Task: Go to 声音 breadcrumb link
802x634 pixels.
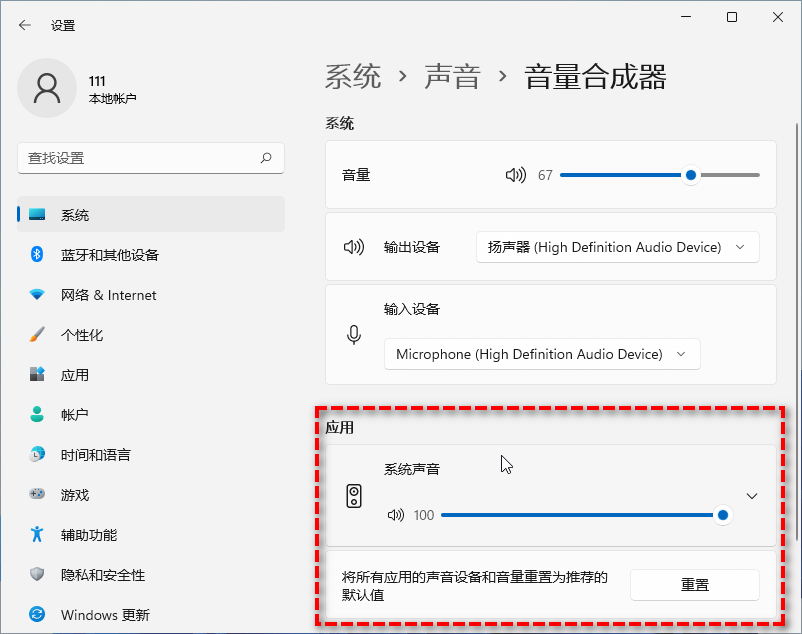Action: [x=452, y=77]
